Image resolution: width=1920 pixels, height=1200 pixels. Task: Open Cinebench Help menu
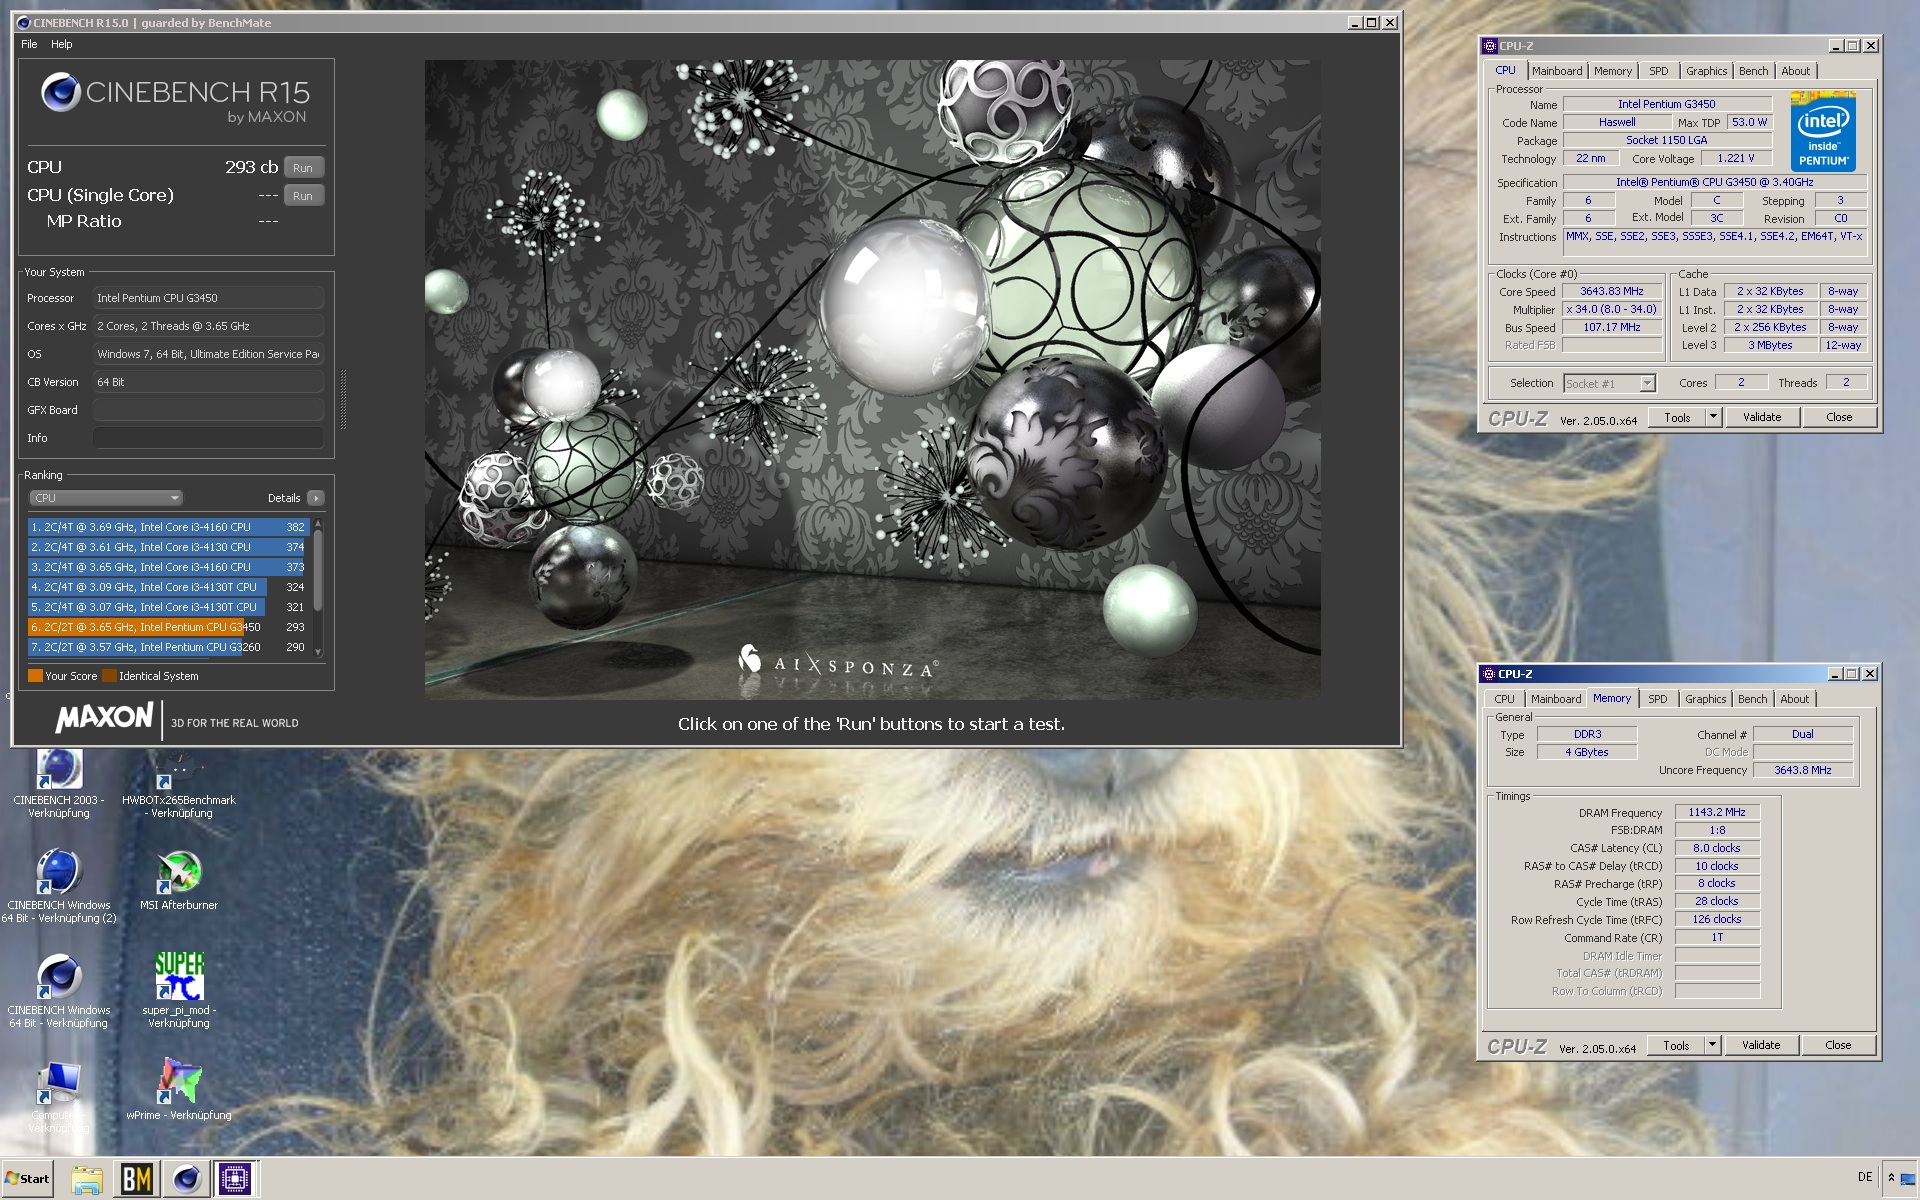click(62, 44)
